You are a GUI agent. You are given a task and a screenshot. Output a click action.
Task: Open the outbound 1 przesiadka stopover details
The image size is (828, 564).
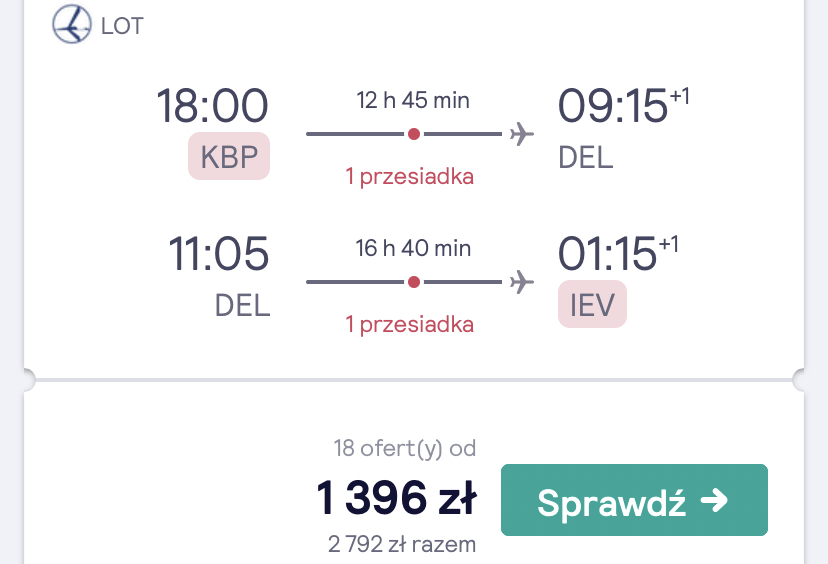[x=410, y=176]
